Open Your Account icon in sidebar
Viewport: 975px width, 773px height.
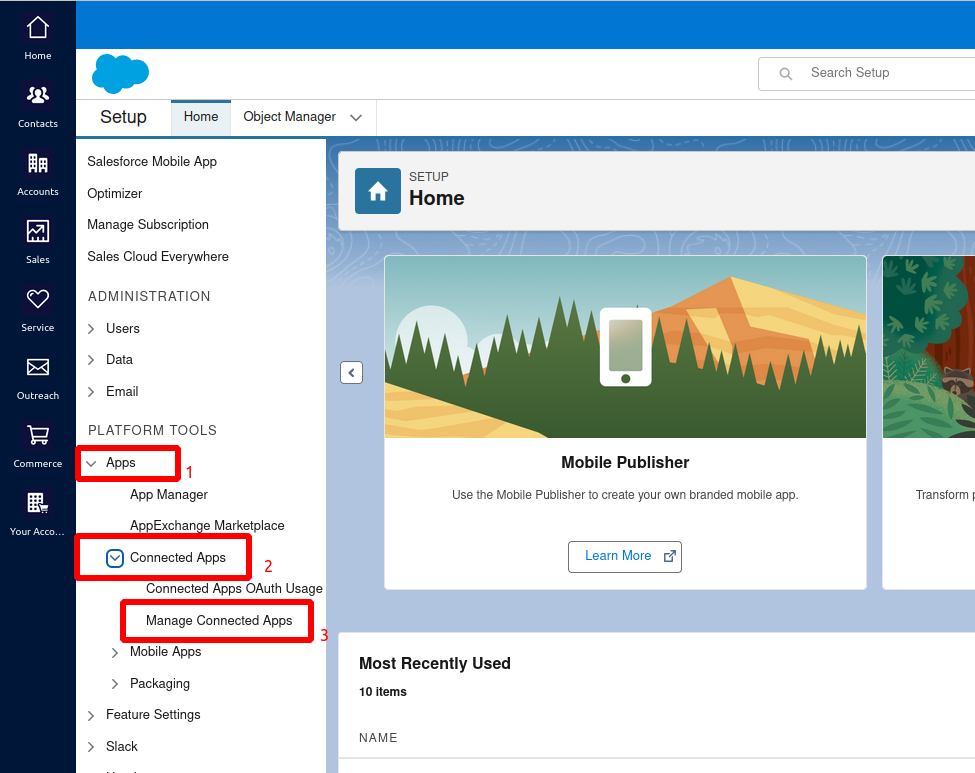(x=37, y=502)
